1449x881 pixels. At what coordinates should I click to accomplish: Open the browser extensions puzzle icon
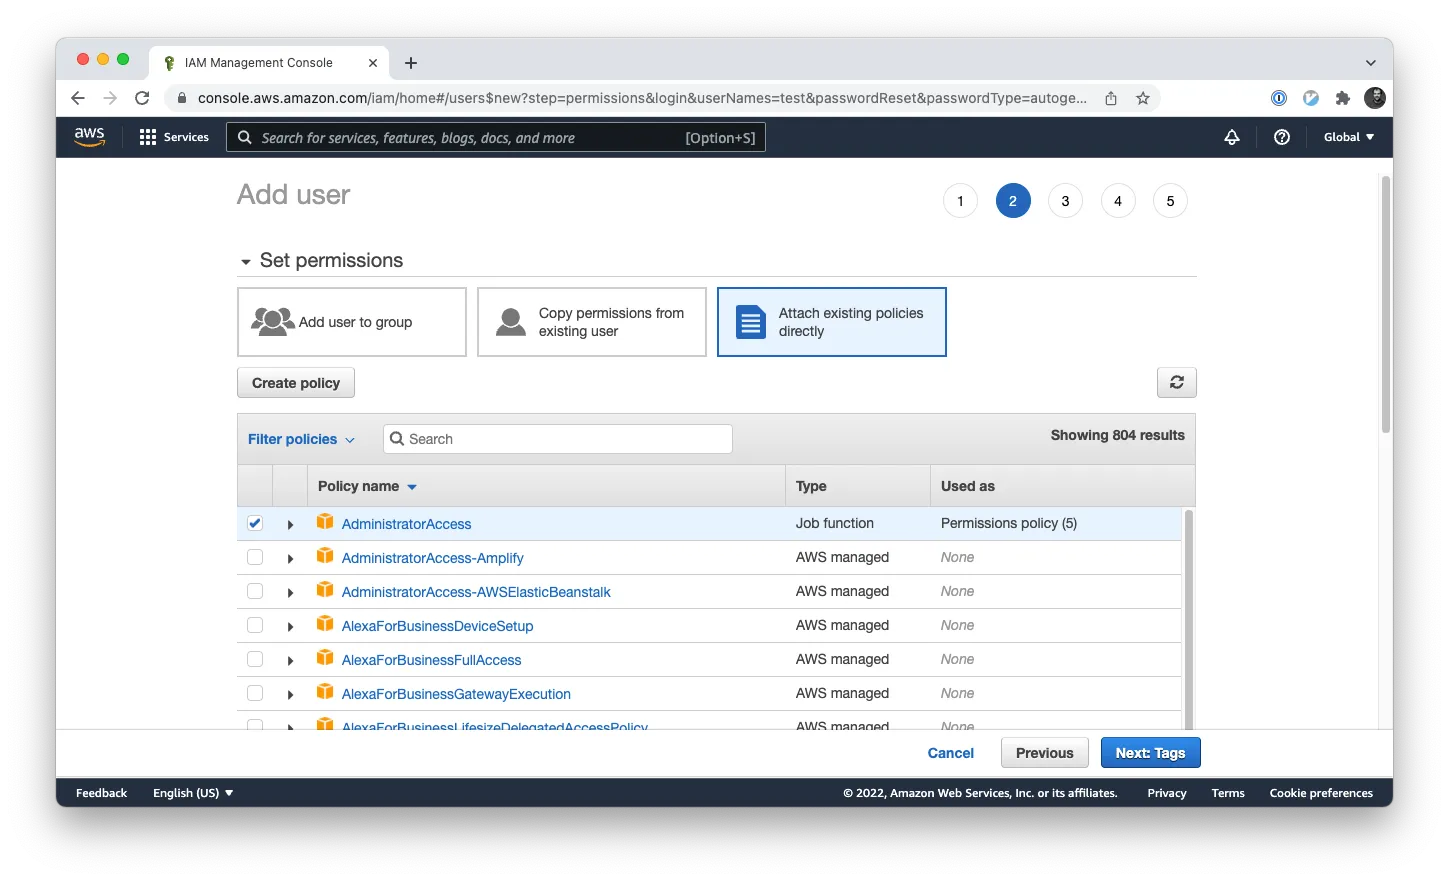point(1343,98)
